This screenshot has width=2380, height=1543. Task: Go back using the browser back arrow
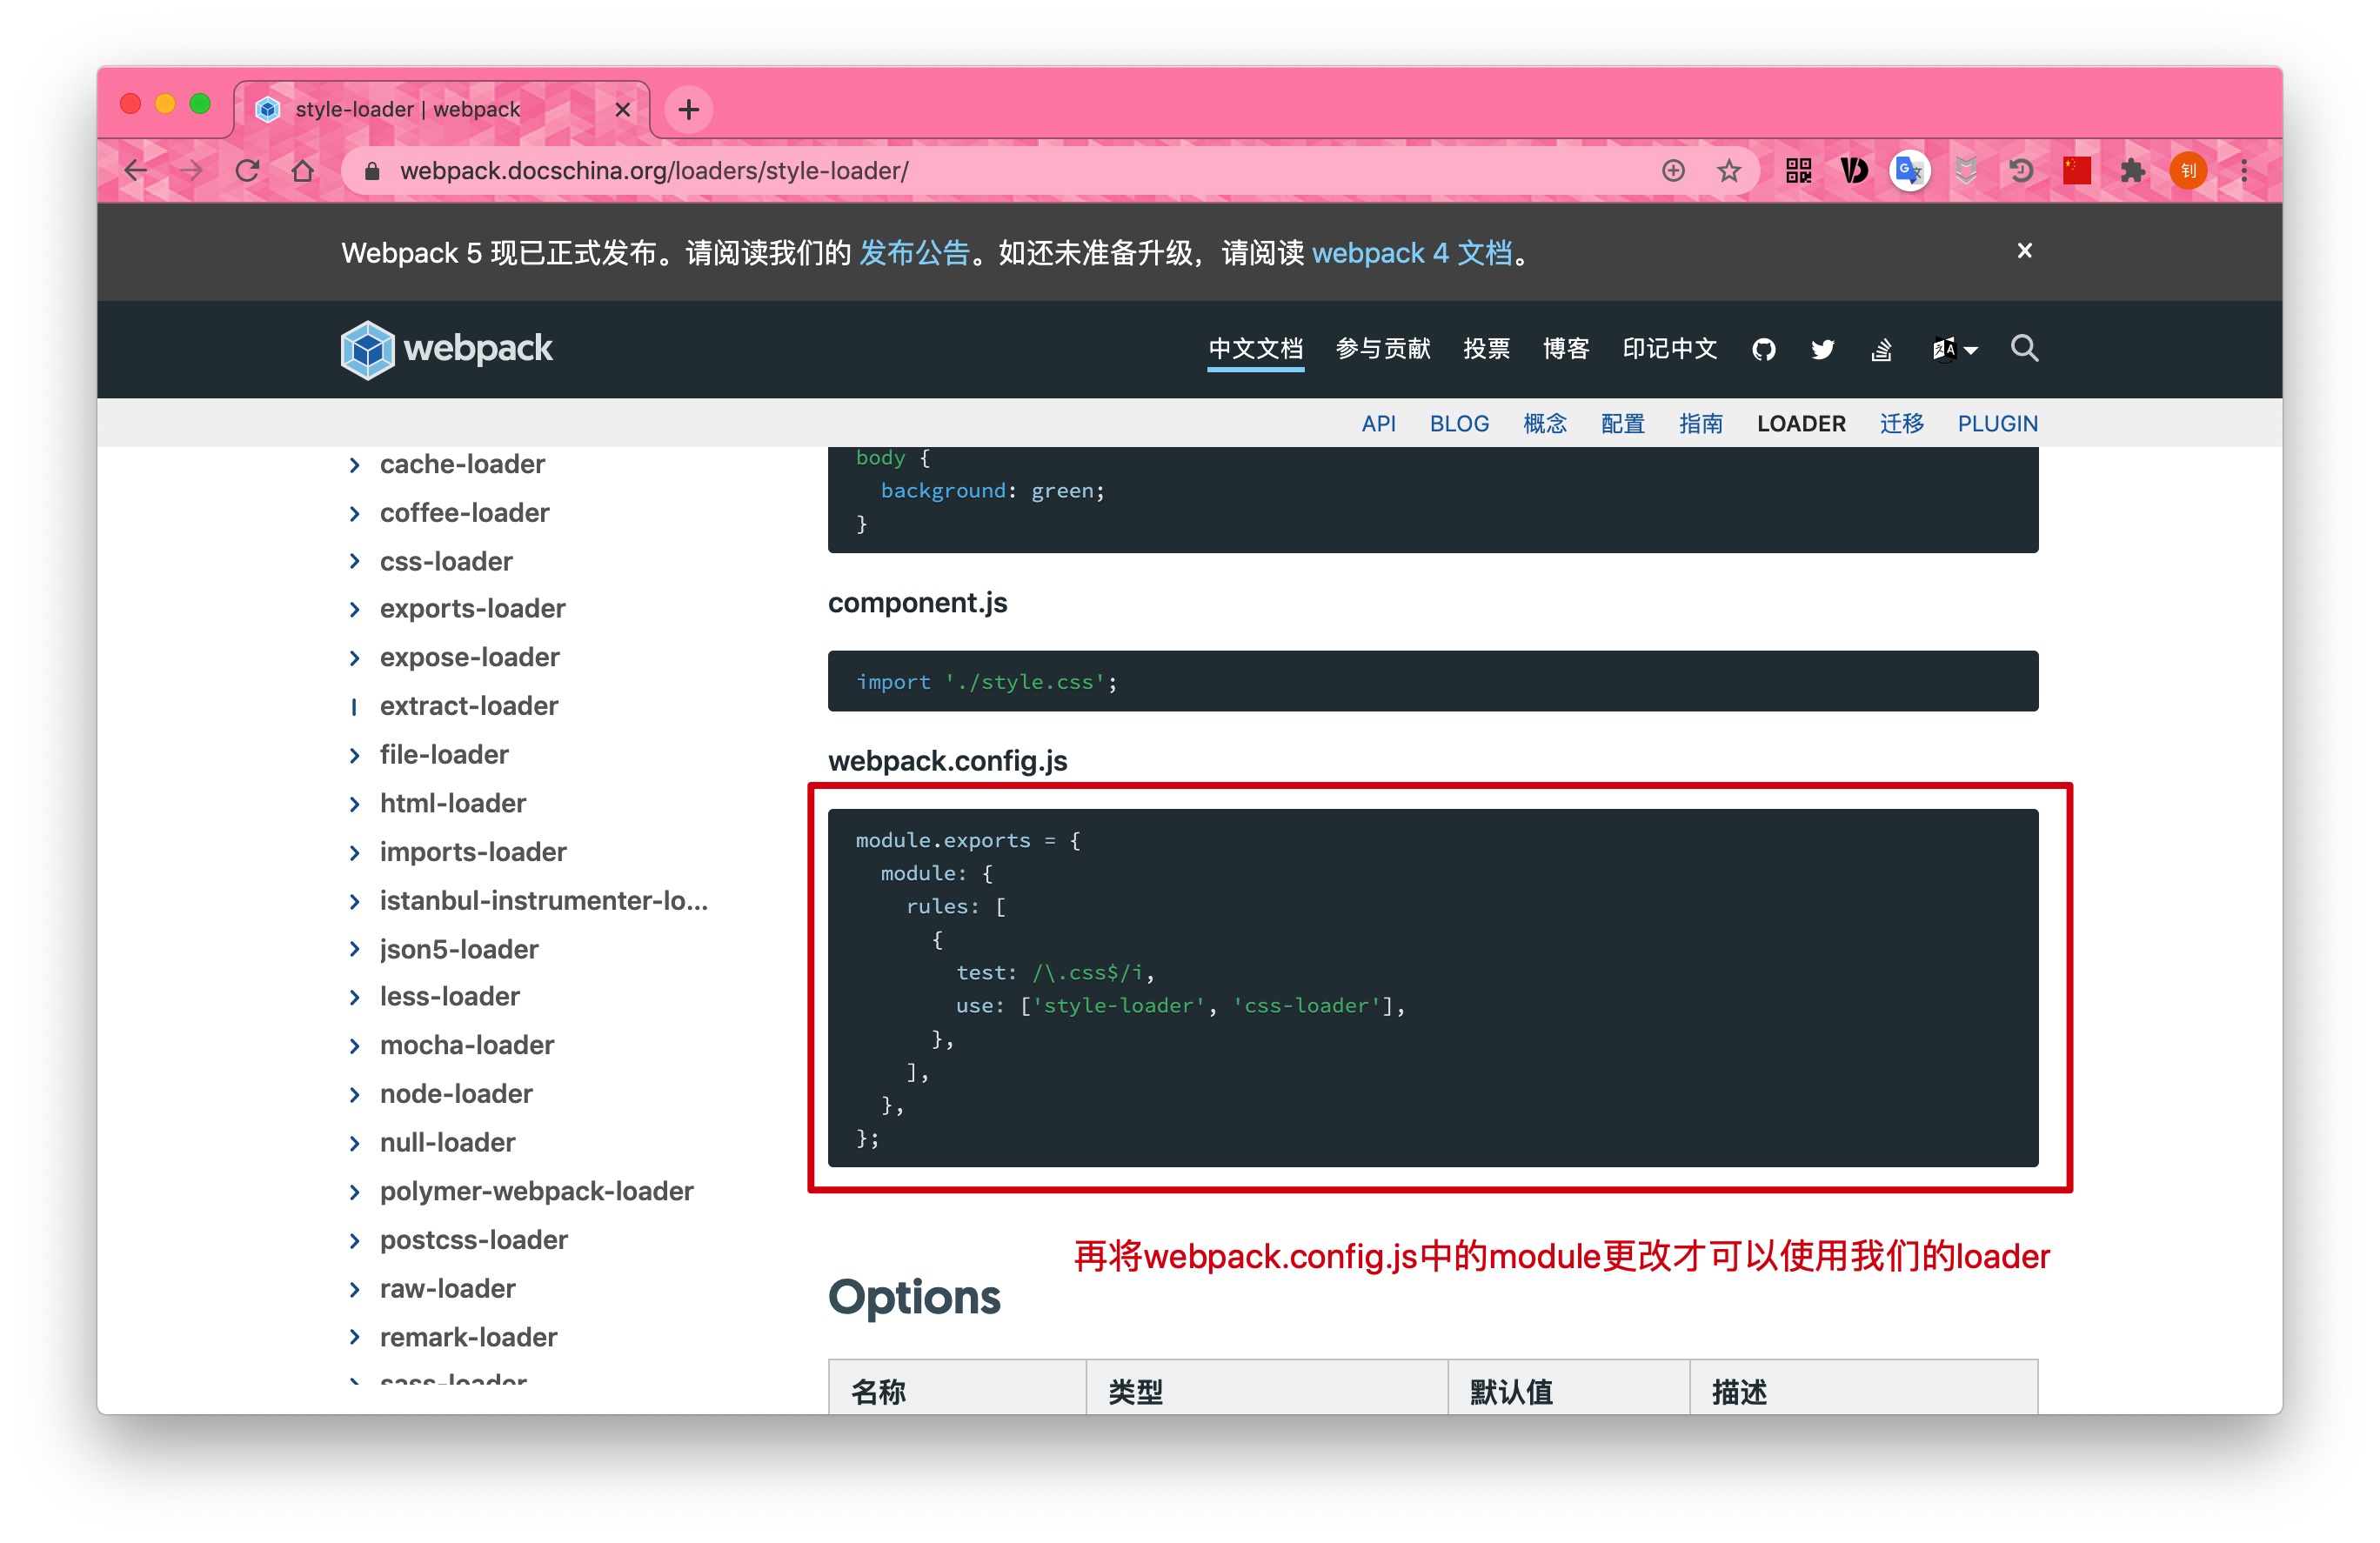135,171
